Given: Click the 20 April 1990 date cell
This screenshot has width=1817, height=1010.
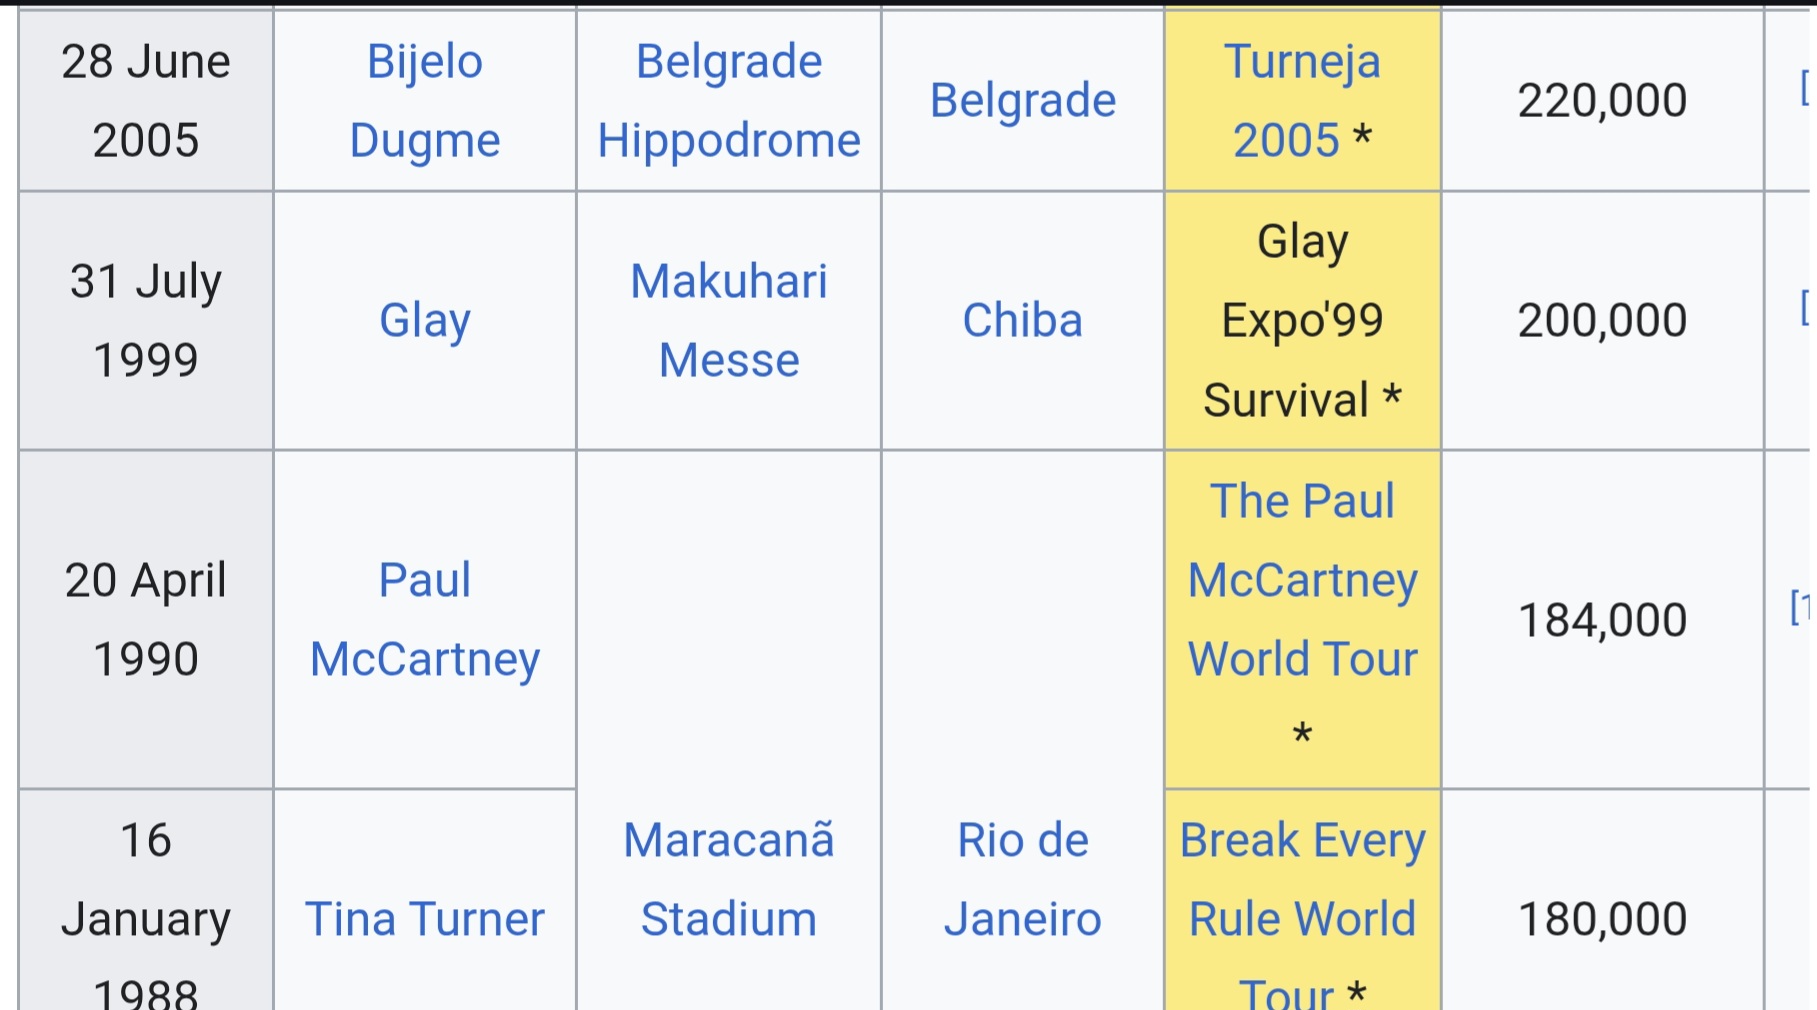Looking at the screenshot, I should pos(146,619).
